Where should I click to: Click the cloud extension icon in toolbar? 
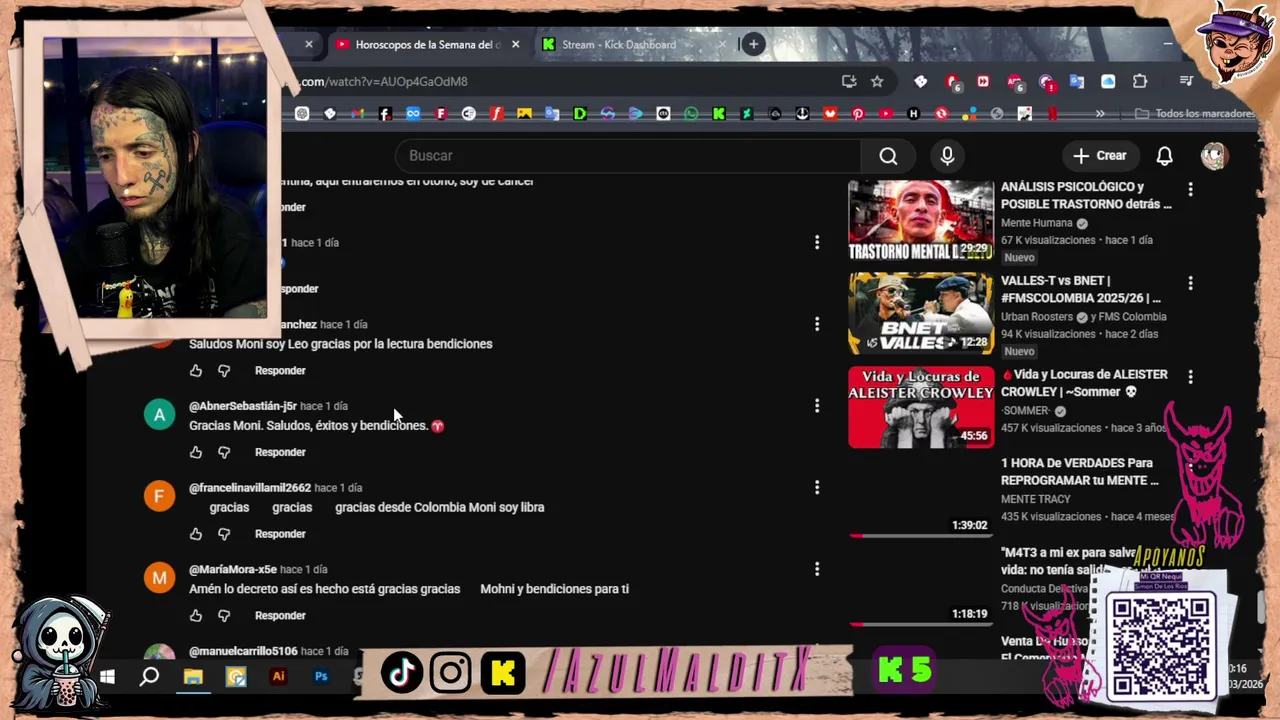1108,81
